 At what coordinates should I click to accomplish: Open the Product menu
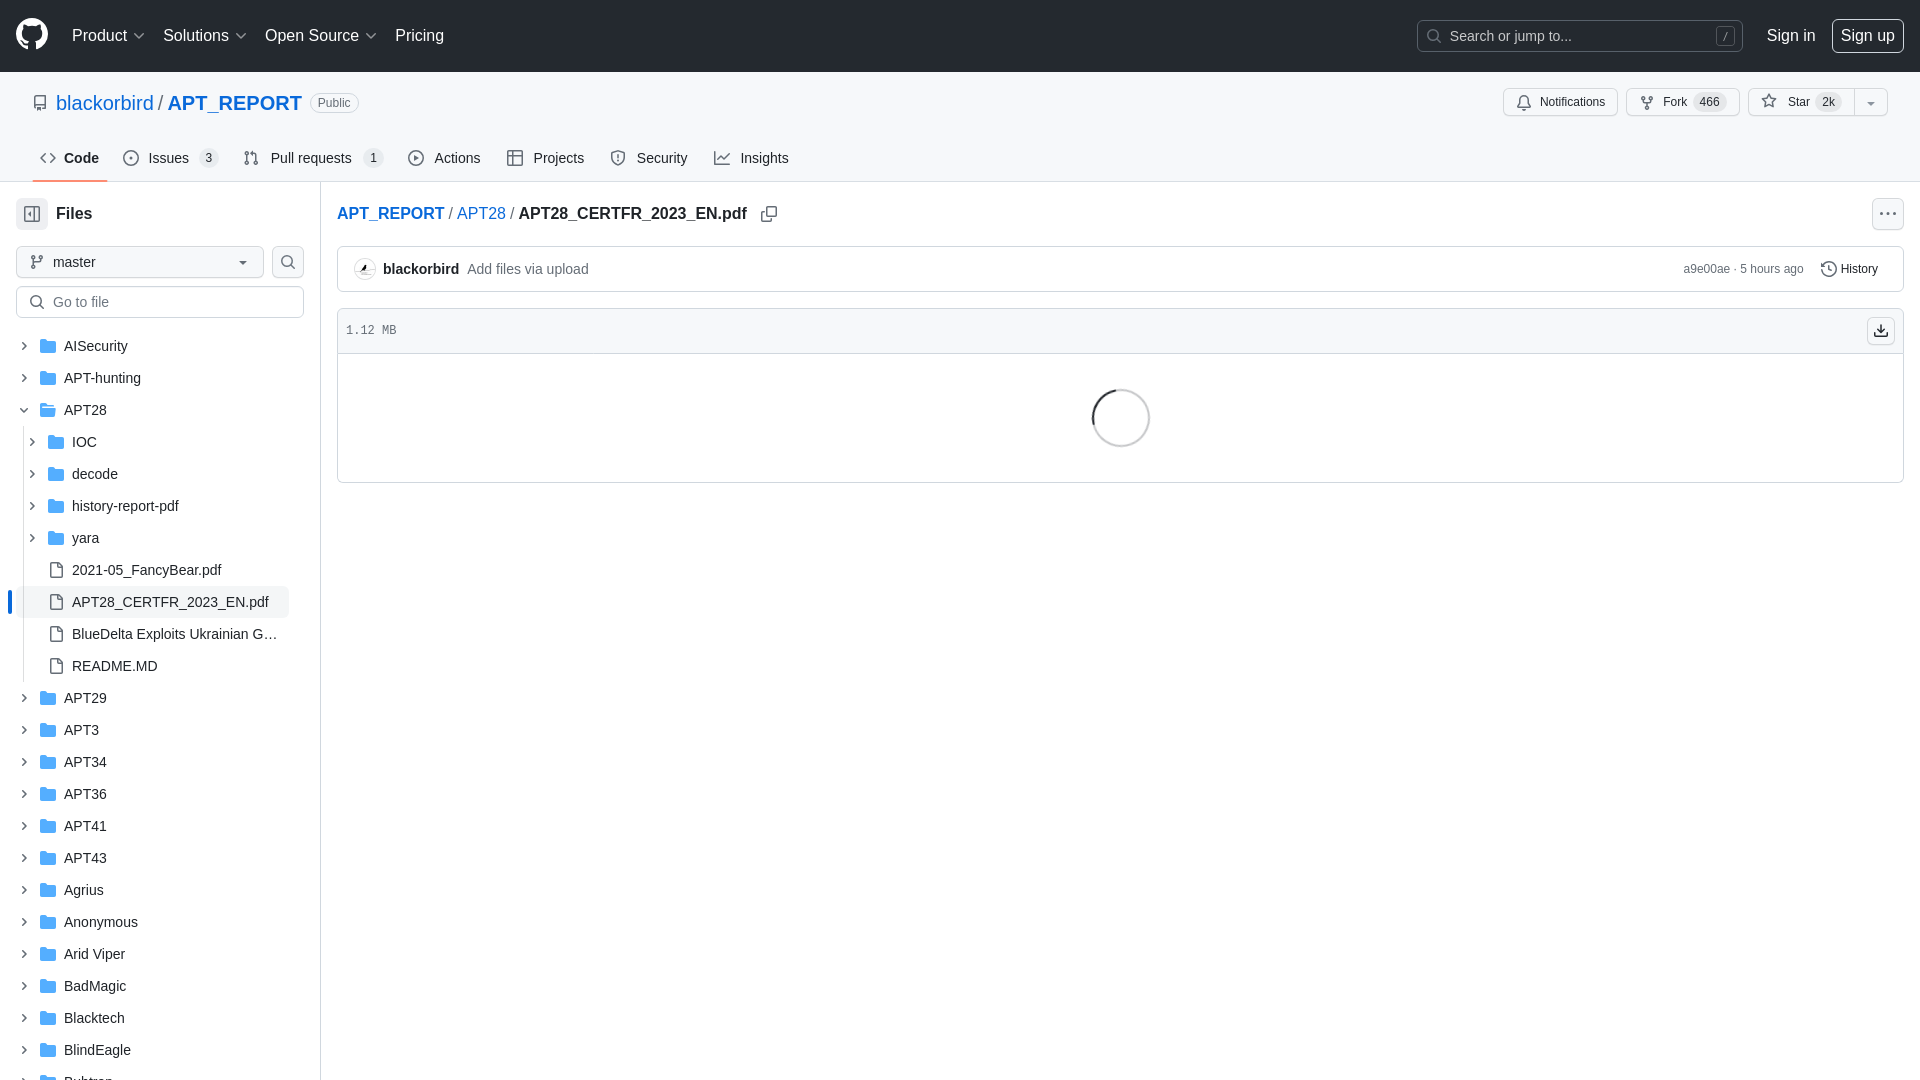coord(108,36)
